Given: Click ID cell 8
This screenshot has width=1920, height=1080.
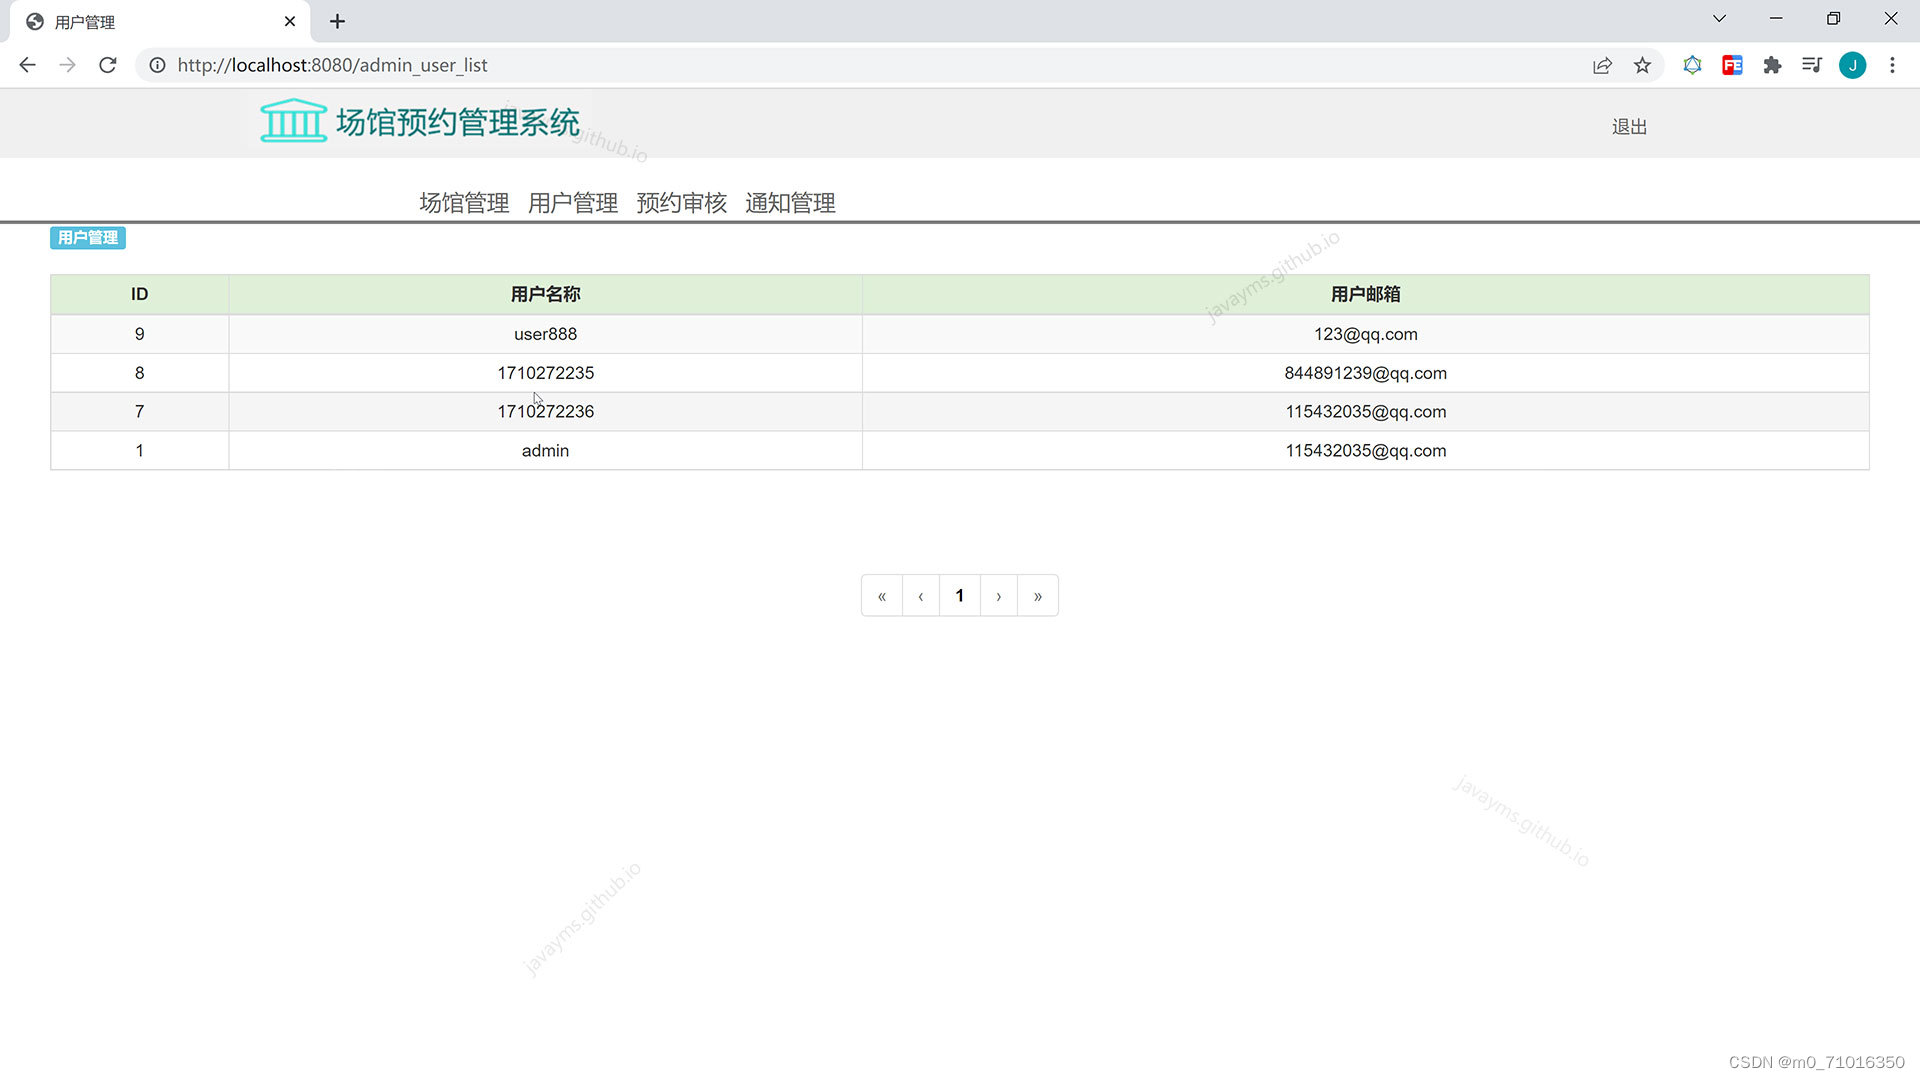Looking at the screenshot, I should [x=139, y=373].
